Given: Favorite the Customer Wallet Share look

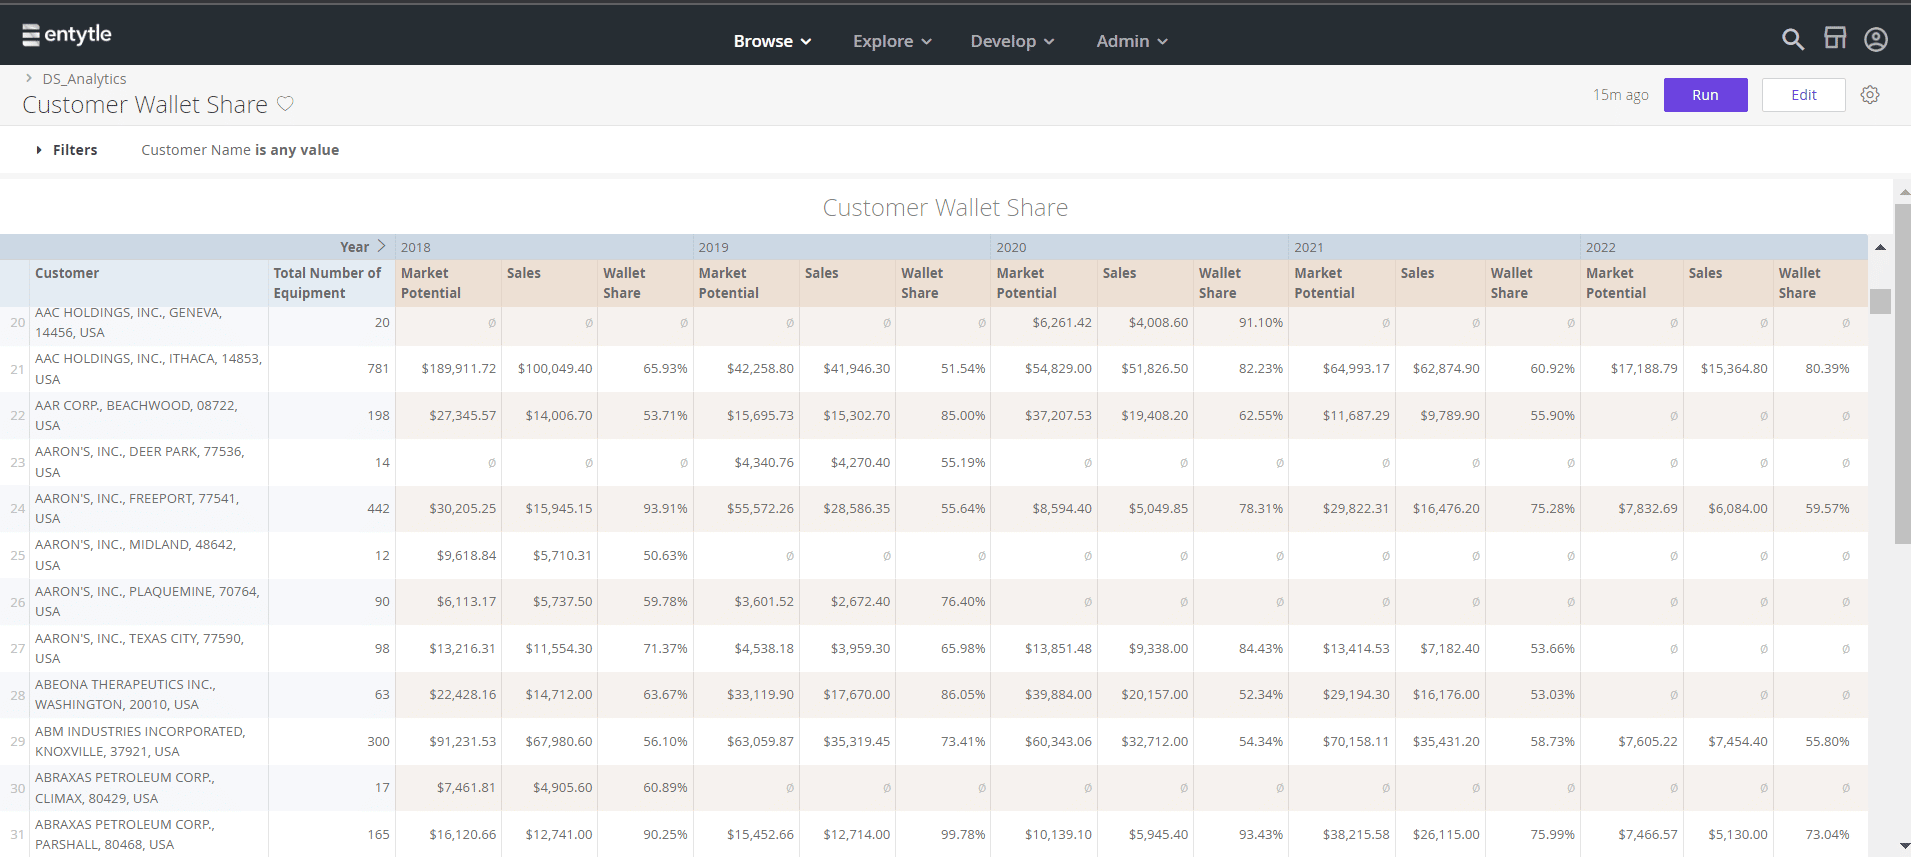Looking at the screenshot, I should click(x=285, y=104).
